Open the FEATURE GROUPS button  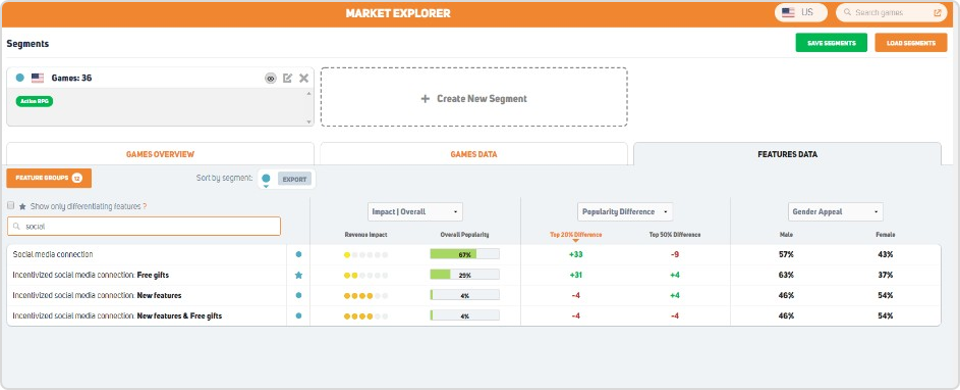point(49,178)
